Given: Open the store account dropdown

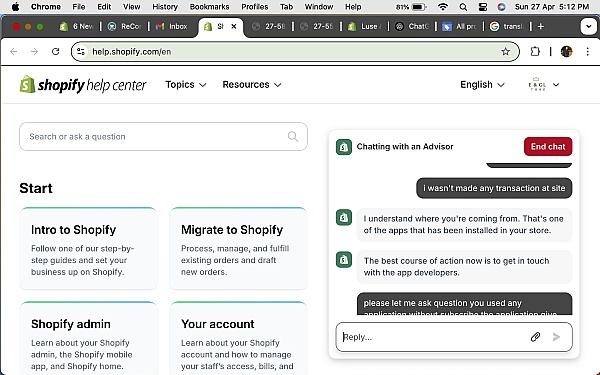Looking at the screenshot, I should coord(544,85).
